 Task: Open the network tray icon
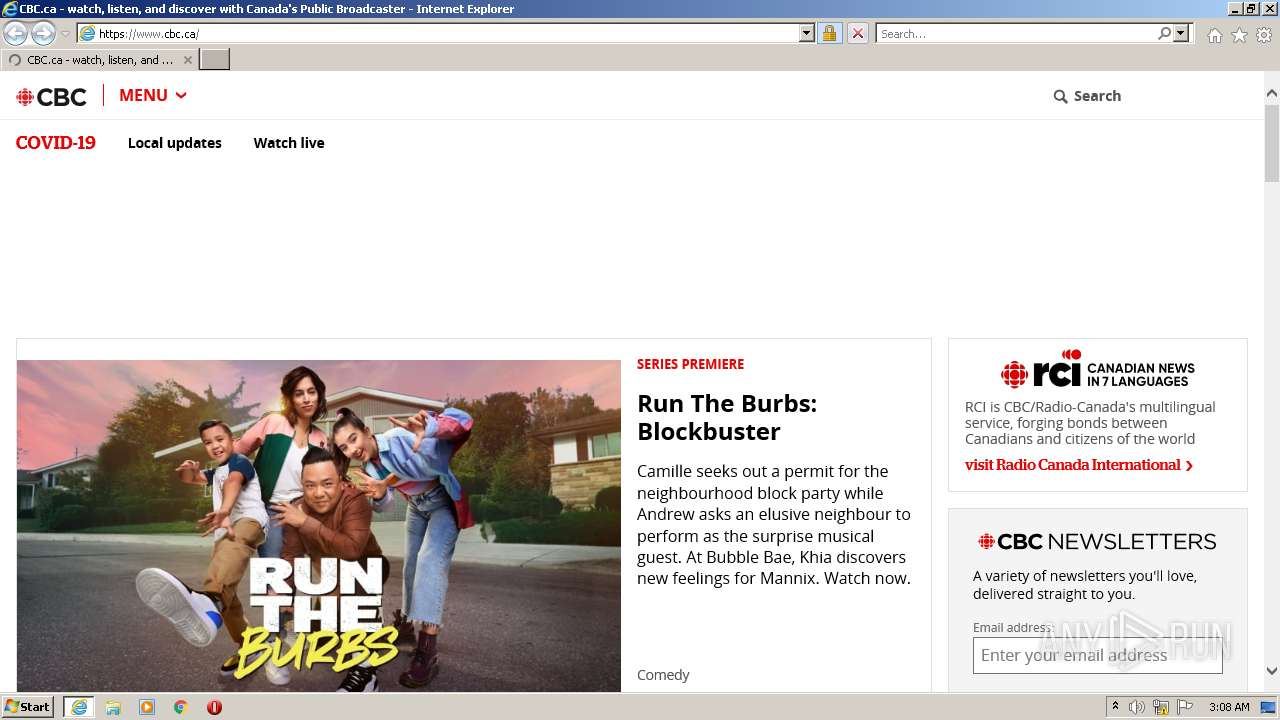pyautogui.click(x=1161, y=707)
